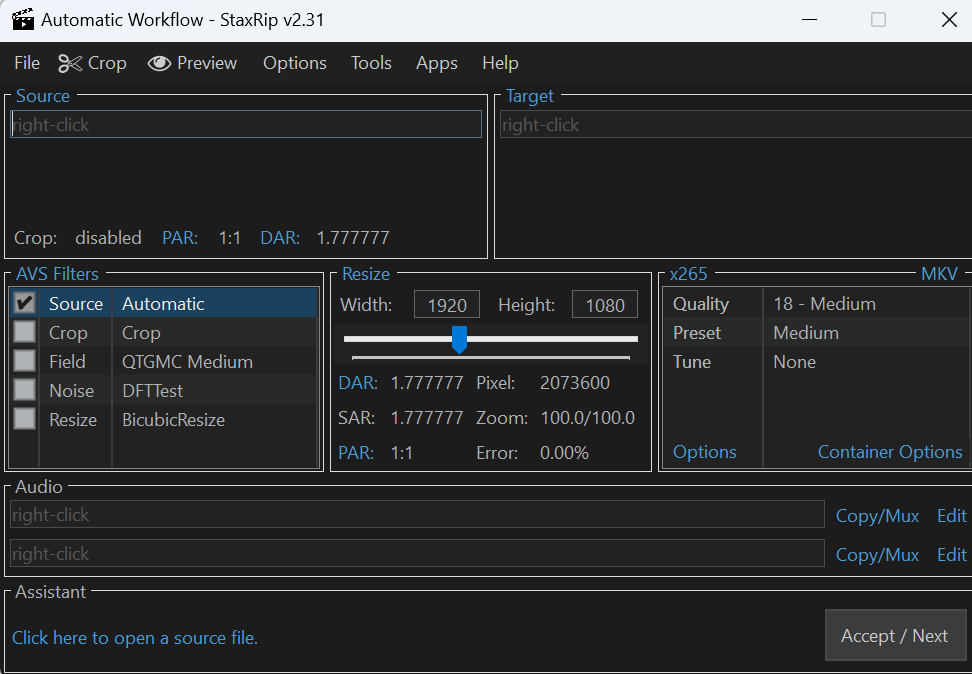972x674 pixels.
Task: Open the File menu
Action: tap(27, 63)
